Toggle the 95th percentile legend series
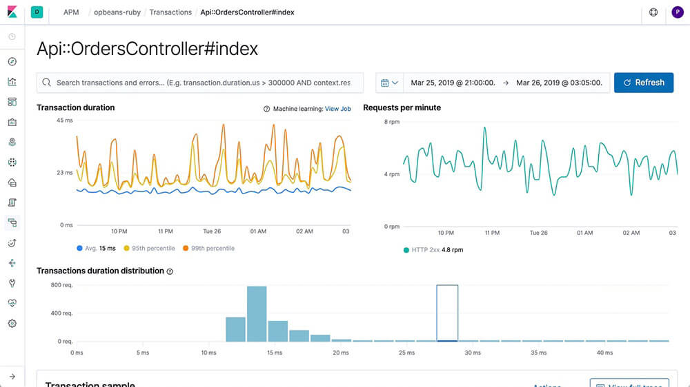Viewport: 690px width, 387px height. click(x=149, y=248)
